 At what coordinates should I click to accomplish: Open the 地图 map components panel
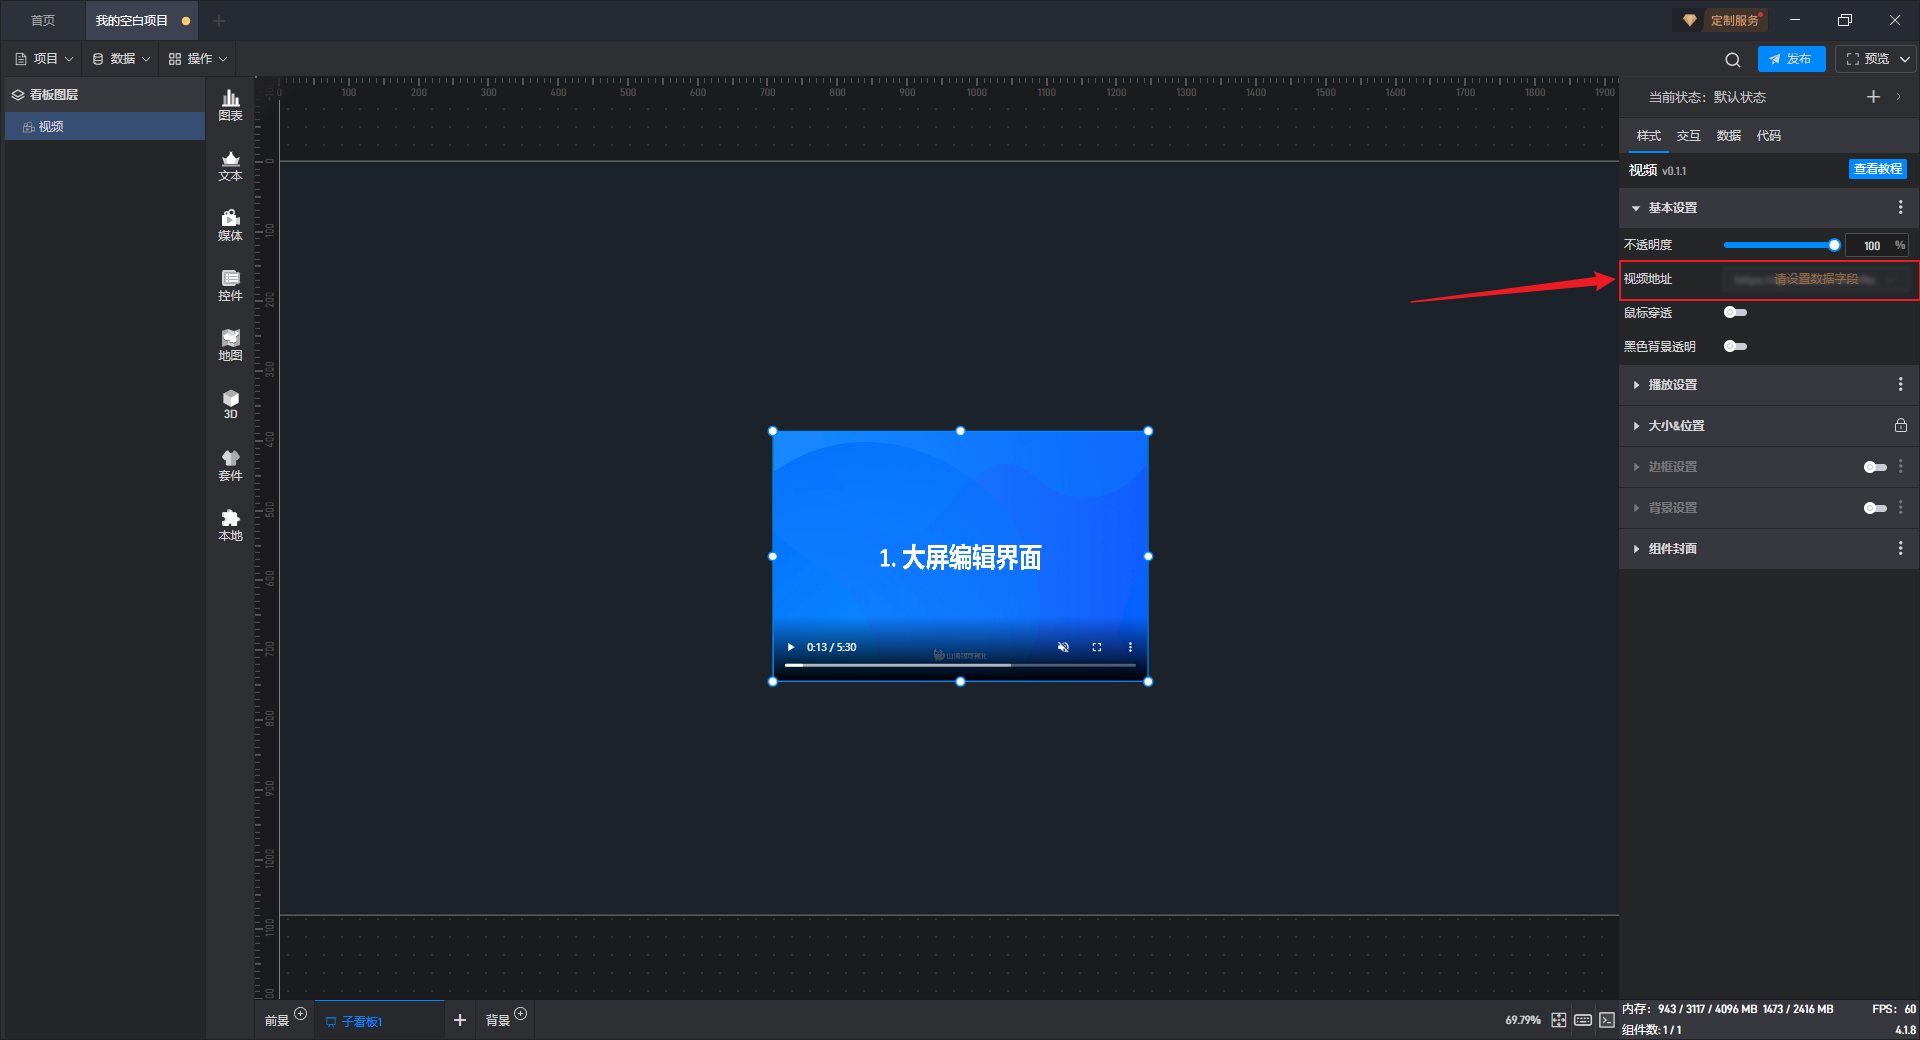(230, 345)
